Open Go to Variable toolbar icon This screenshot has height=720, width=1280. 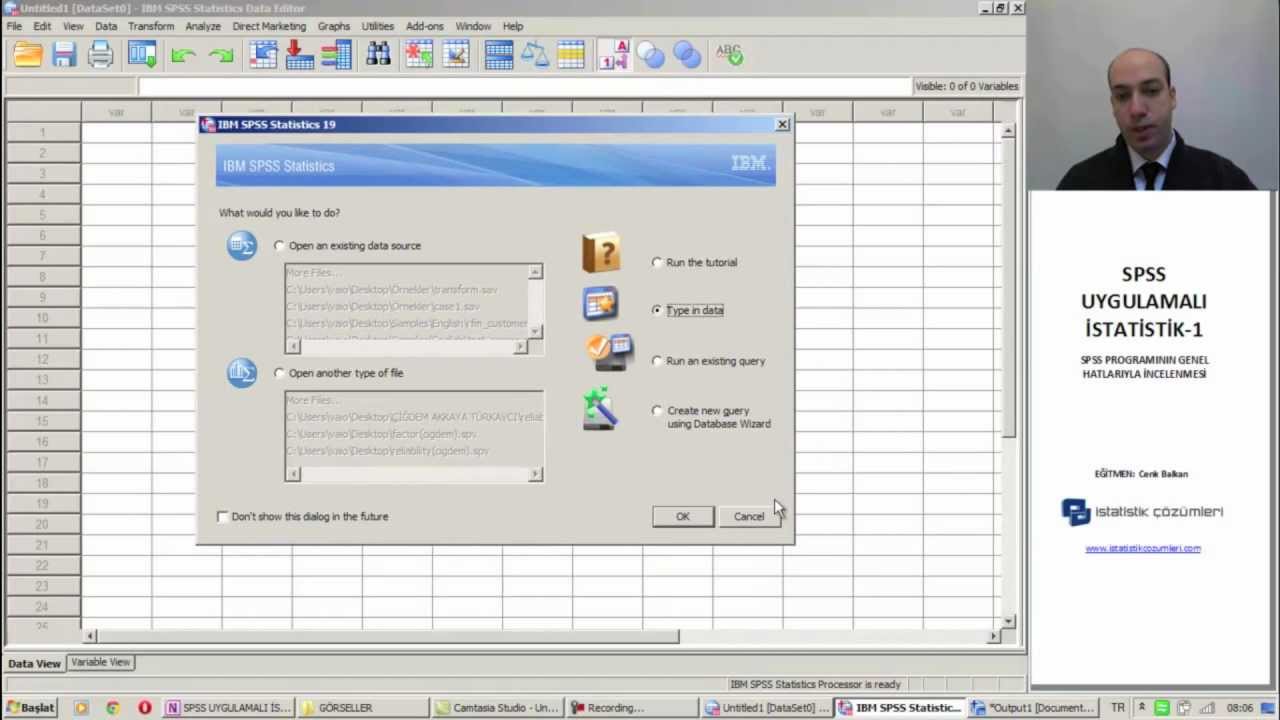[x=299, y=54]
